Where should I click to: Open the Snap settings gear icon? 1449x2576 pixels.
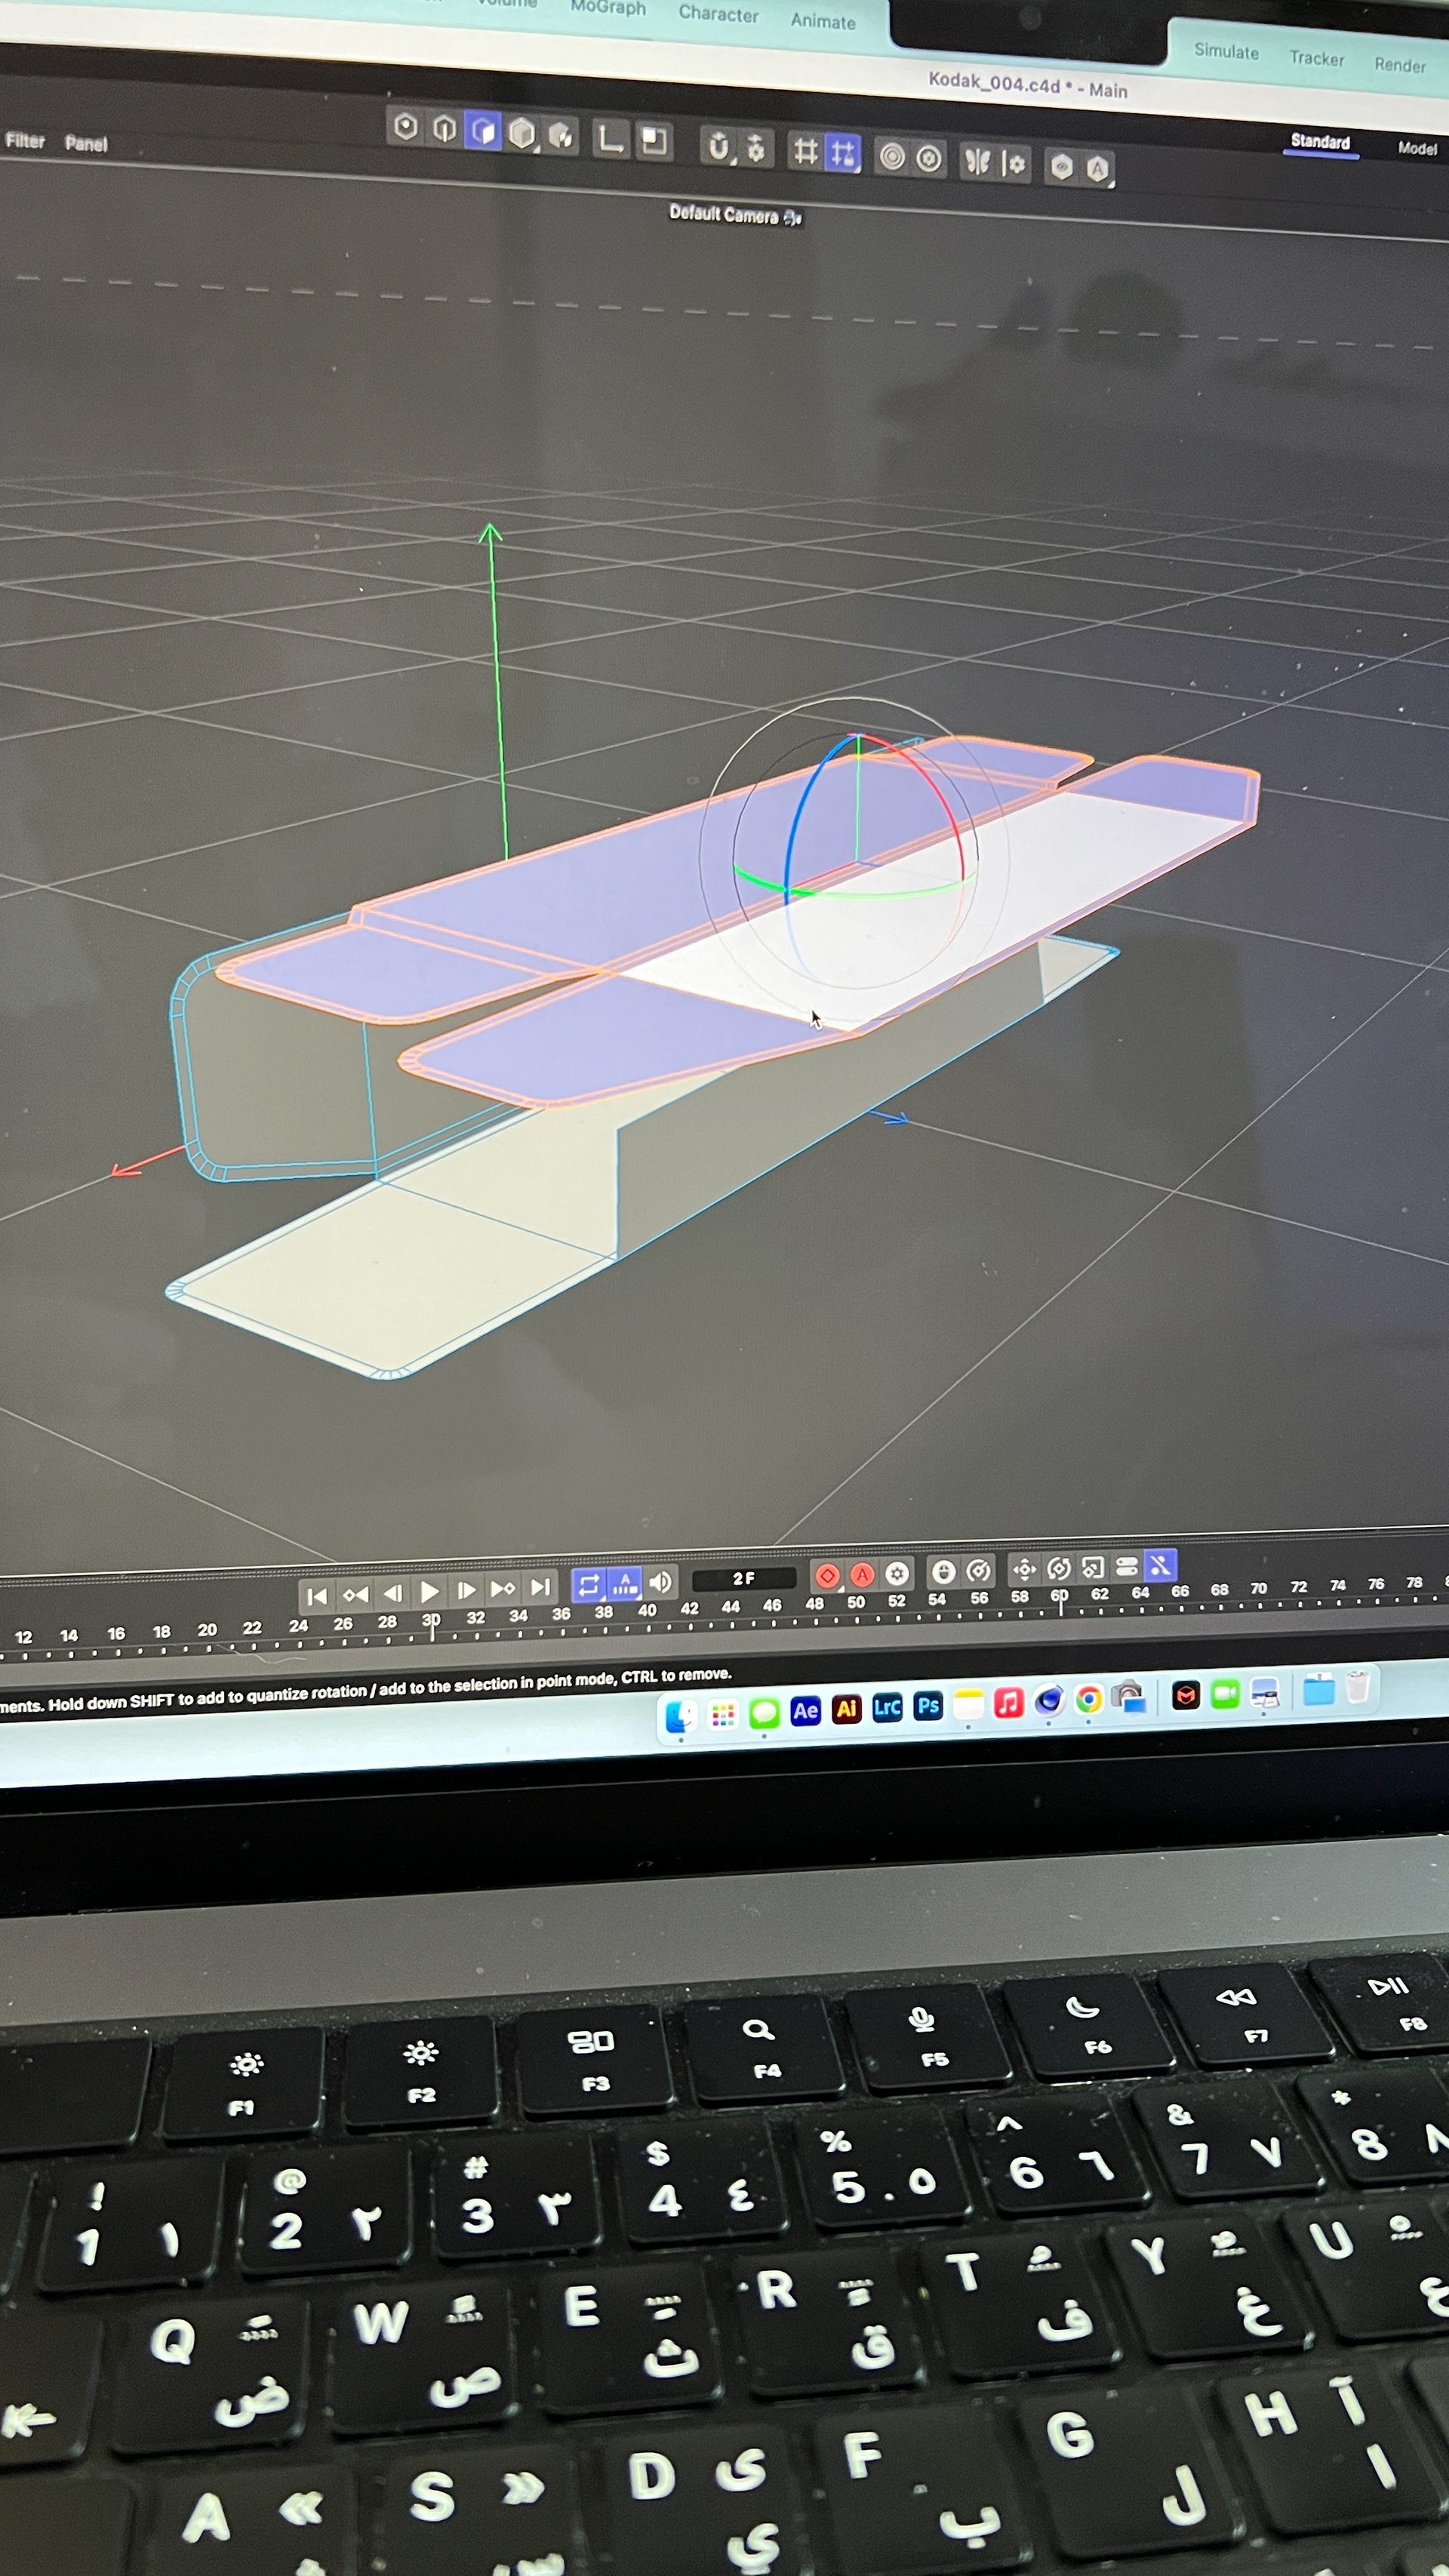[757, 148]
